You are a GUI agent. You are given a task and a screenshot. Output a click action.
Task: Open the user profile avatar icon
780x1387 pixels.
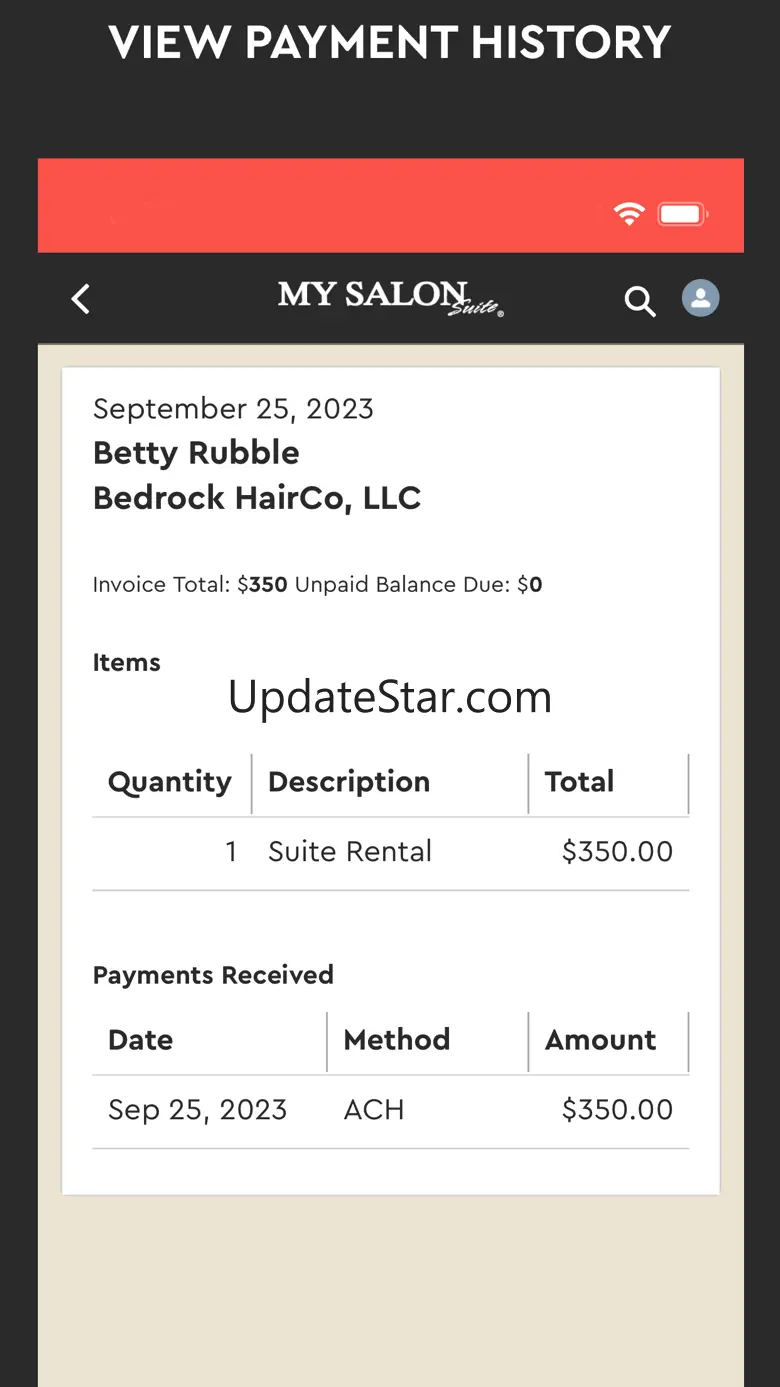click(700, 298)
